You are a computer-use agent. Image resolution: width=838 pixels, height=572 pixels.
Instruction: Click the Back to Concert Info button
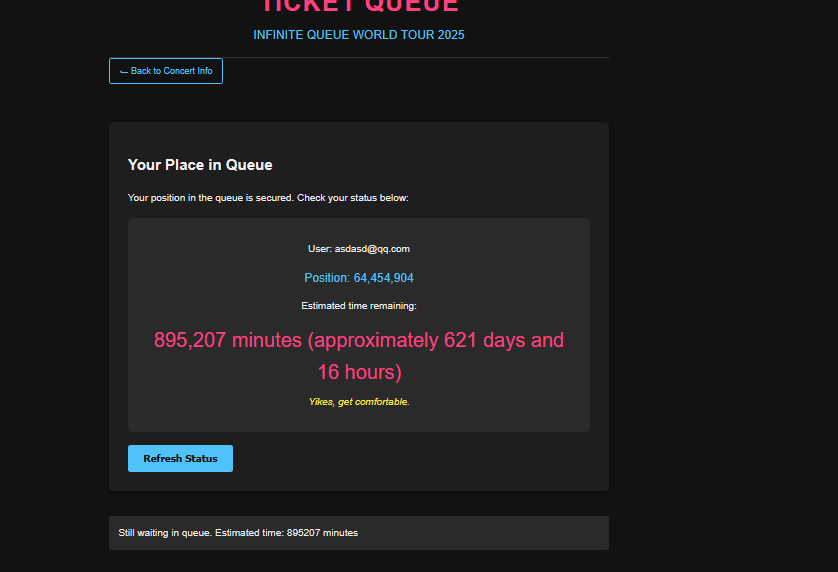click(166, 71)
